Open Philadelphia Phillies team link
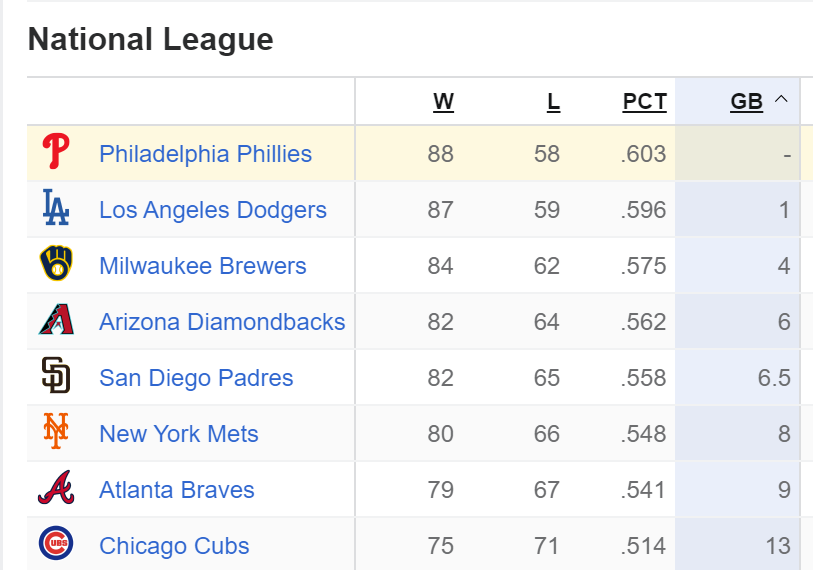 205,154
